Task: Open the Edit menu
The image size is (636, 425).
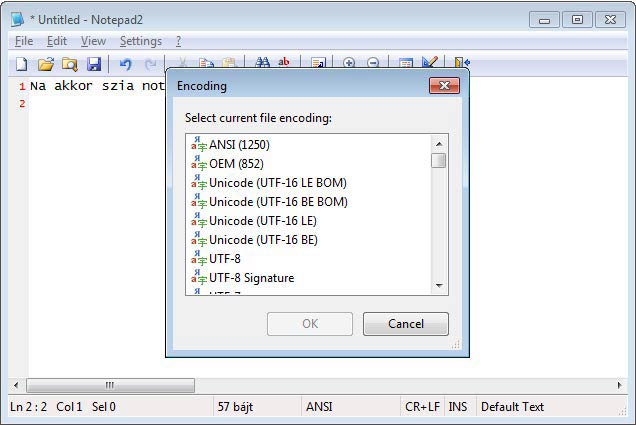Action: coord(57,41)
